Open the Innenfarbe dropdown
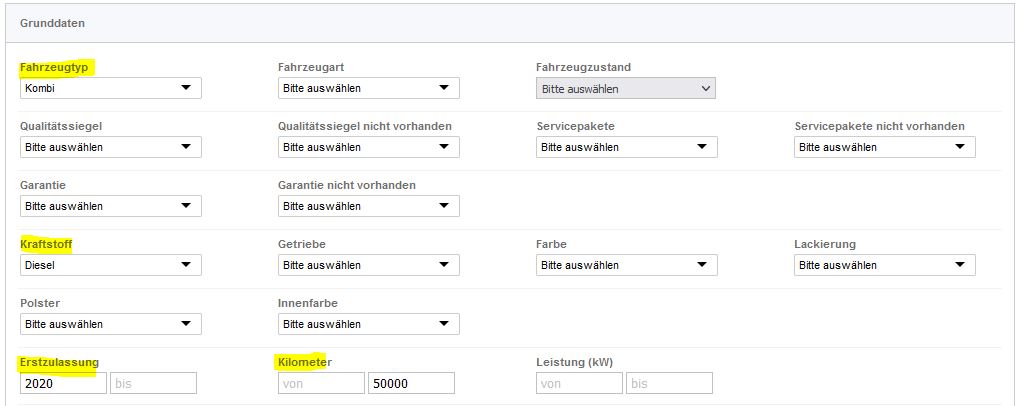Viewport: 1024px width, 406px height. coord(368,324)
